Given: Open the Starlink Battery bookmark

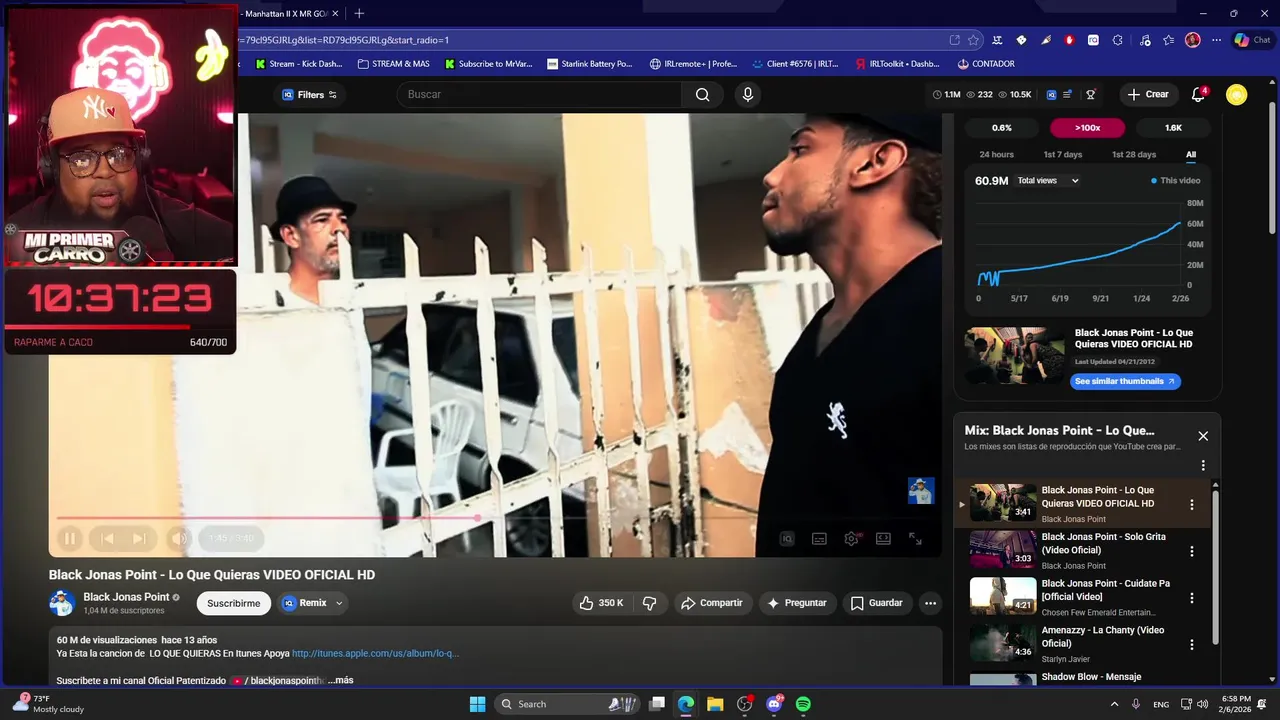Looking at the screenshot, I should (x=590, y=64).
